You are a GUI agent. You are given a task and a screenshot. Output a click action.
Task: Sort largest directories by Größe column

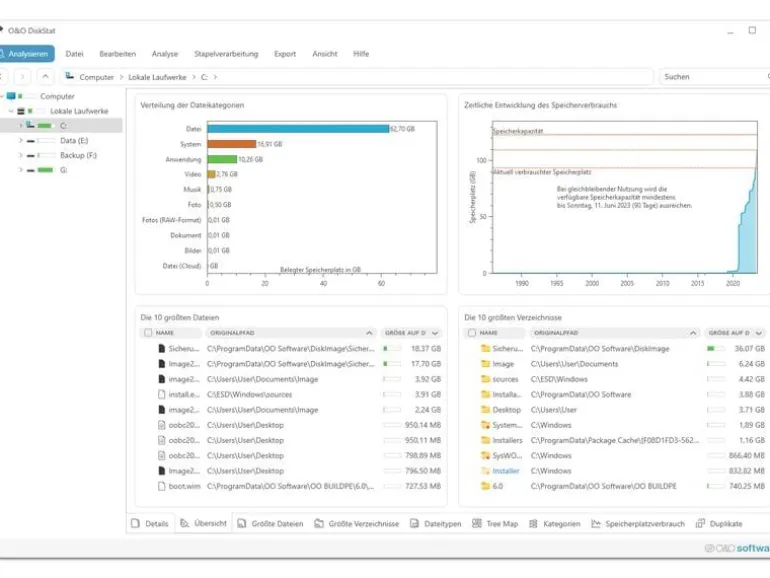coord(735,333)
